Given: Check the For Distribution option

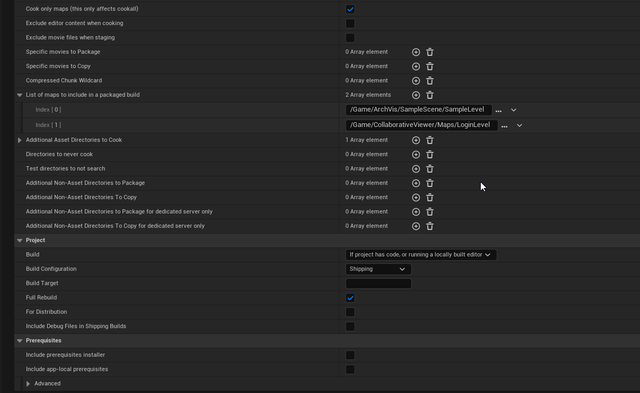Looking at the screenshot, I should [x=350, y=312].
